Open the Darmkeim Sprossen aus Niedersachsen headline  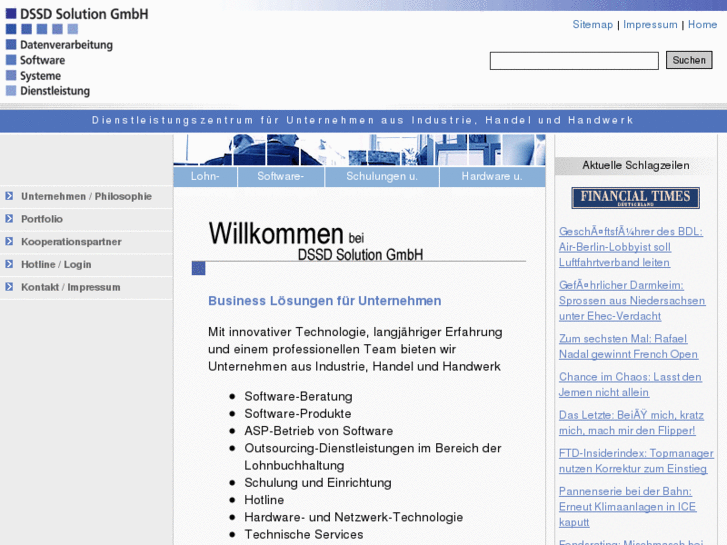pos(632,301)
